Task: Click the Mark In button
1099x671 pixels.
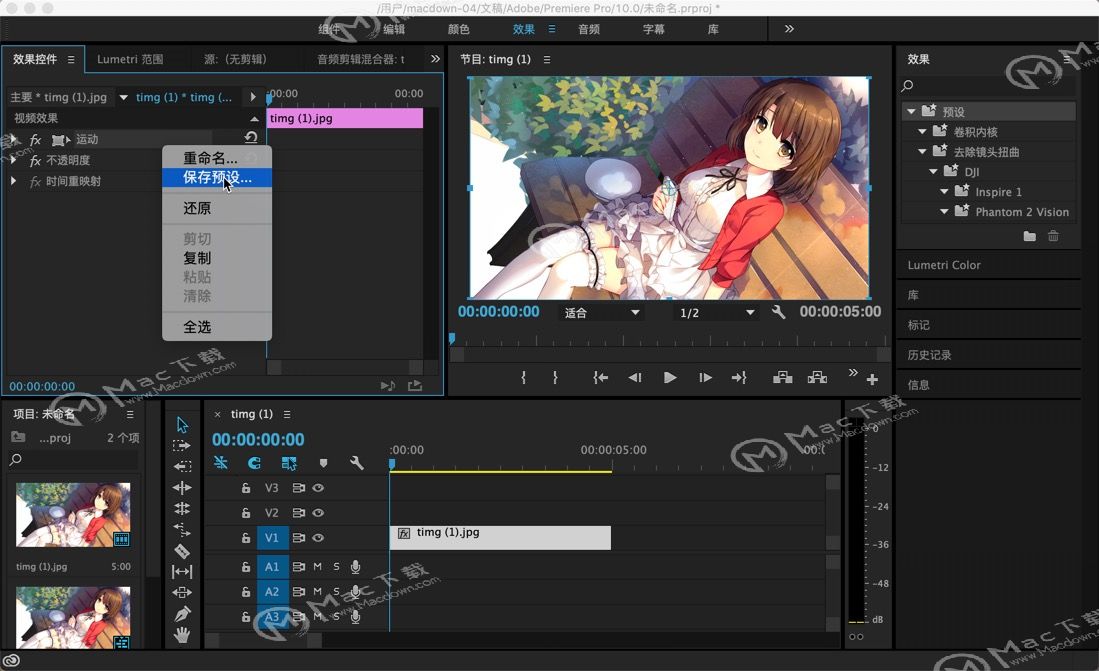Action: click(x=524, y=378)
